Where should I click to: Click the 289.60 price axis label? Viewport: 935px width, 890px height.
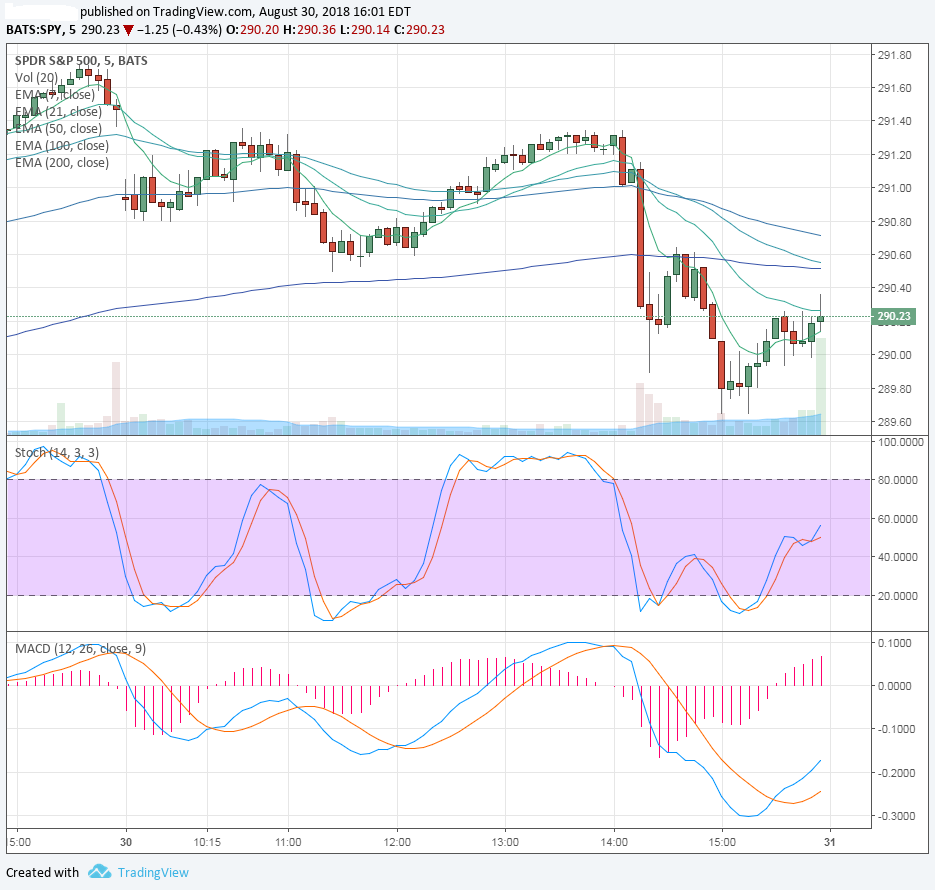pos(894,422)
